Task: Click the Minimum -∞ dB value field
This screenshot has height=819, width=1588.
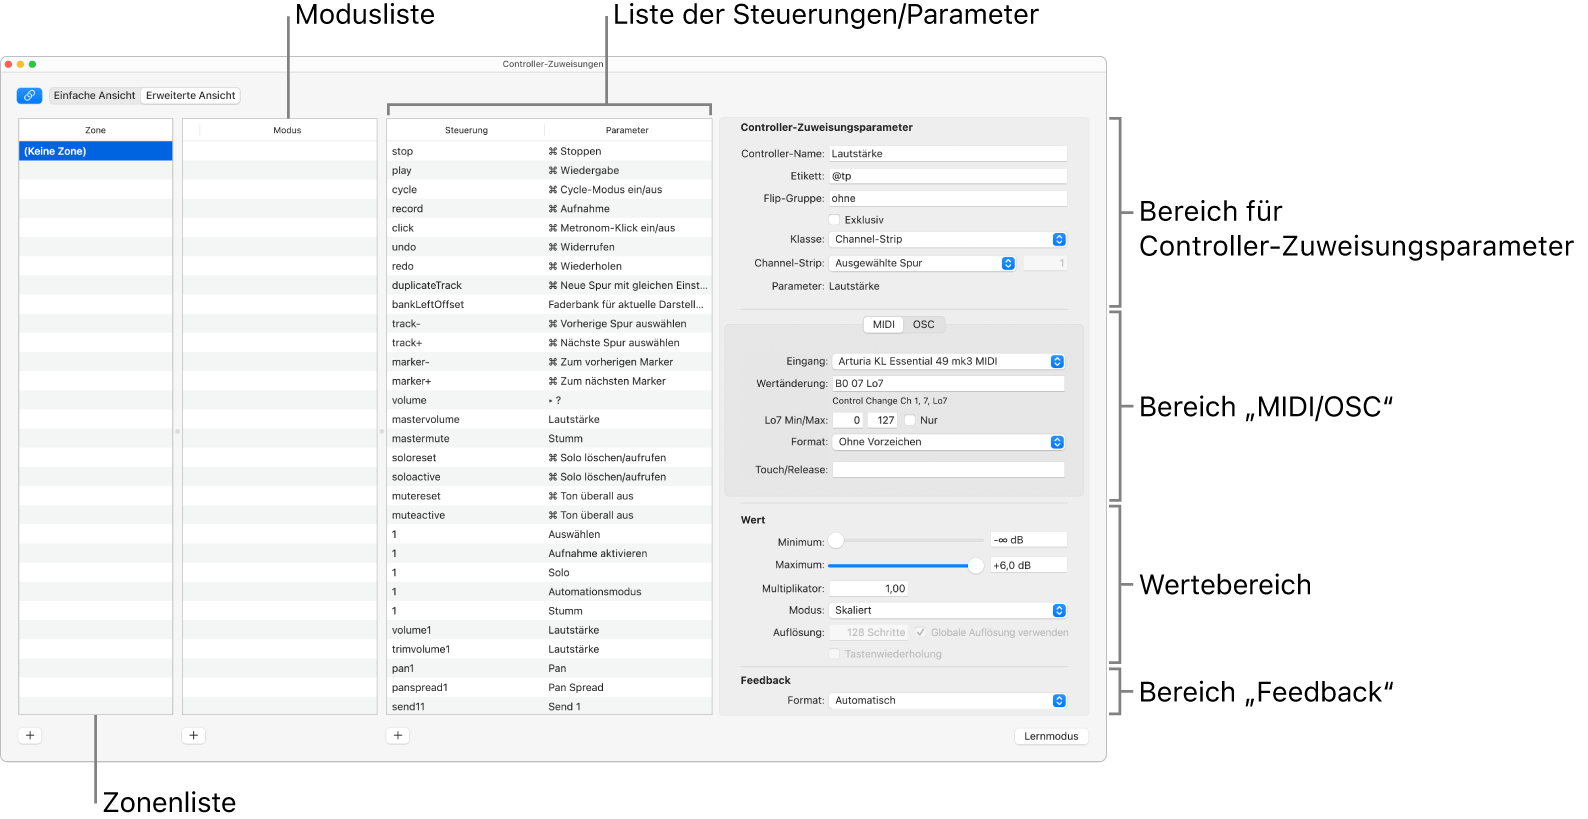Action: [x=1029, y=540]
